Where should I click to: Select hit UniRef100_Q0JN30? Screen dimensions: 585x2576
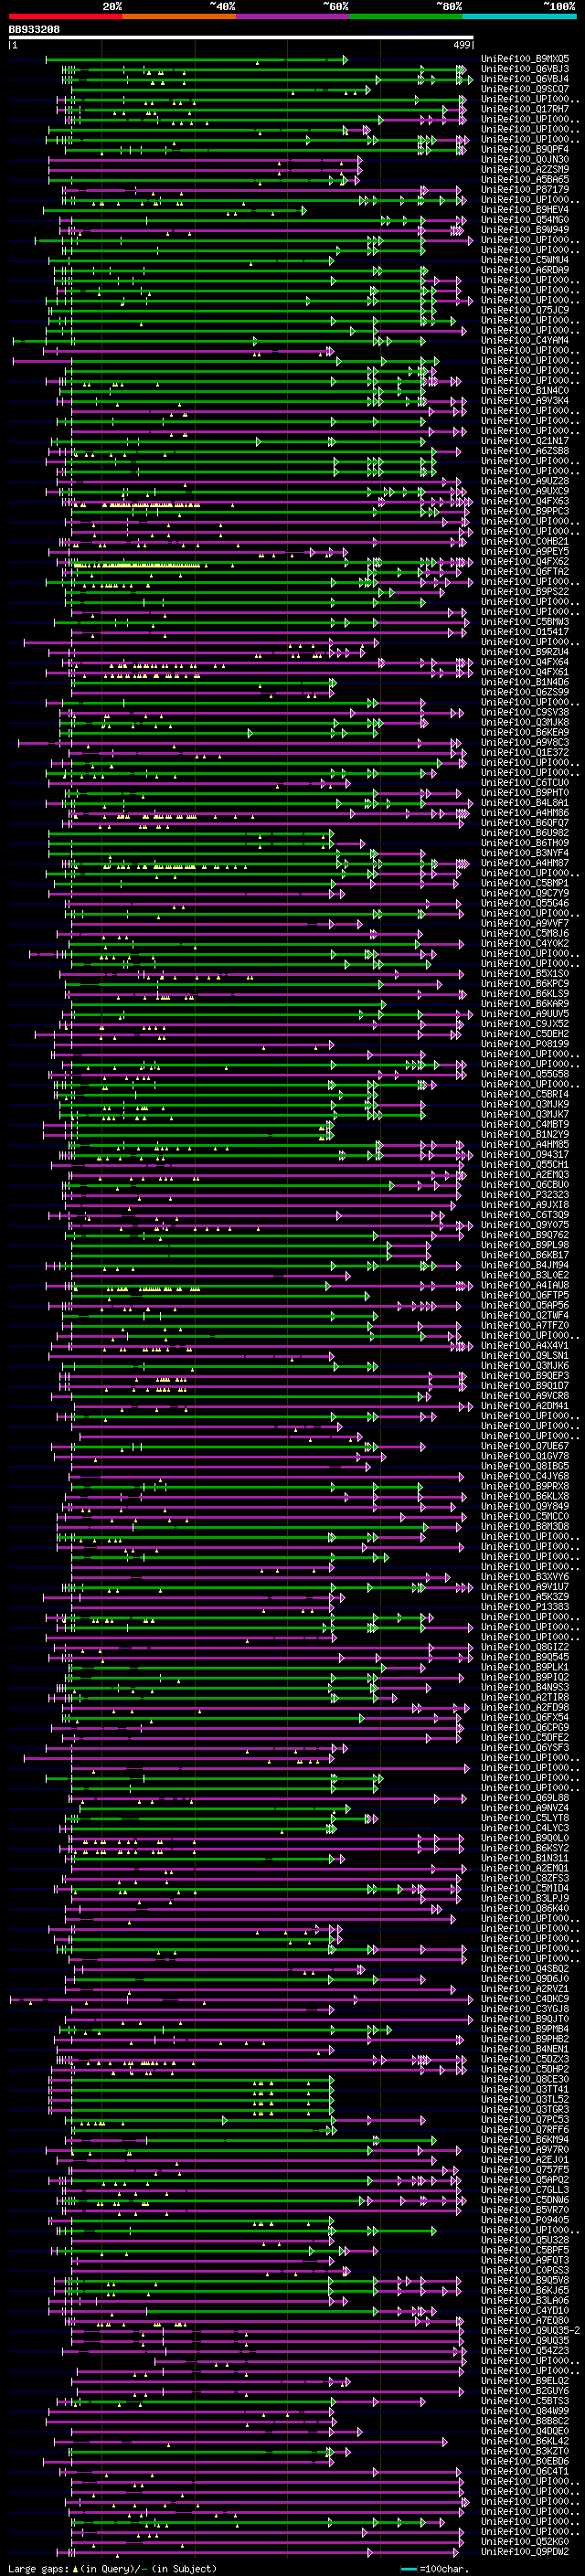click(525, 160)
